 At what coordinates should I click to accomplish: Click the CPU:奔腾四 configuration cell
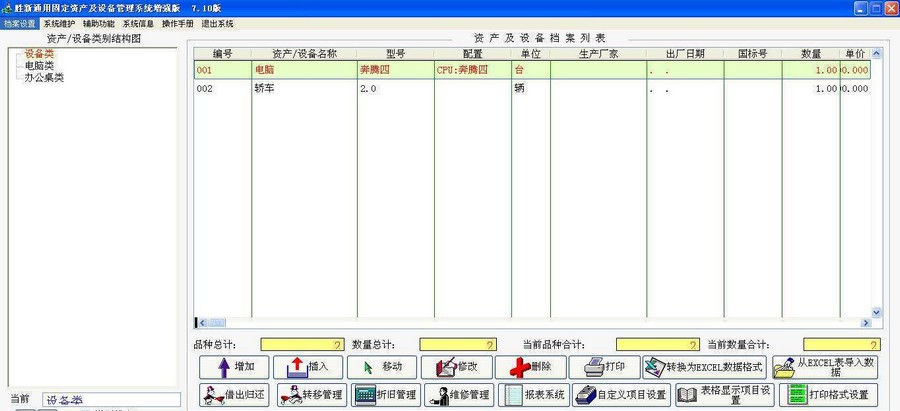[x=473, y=71]
